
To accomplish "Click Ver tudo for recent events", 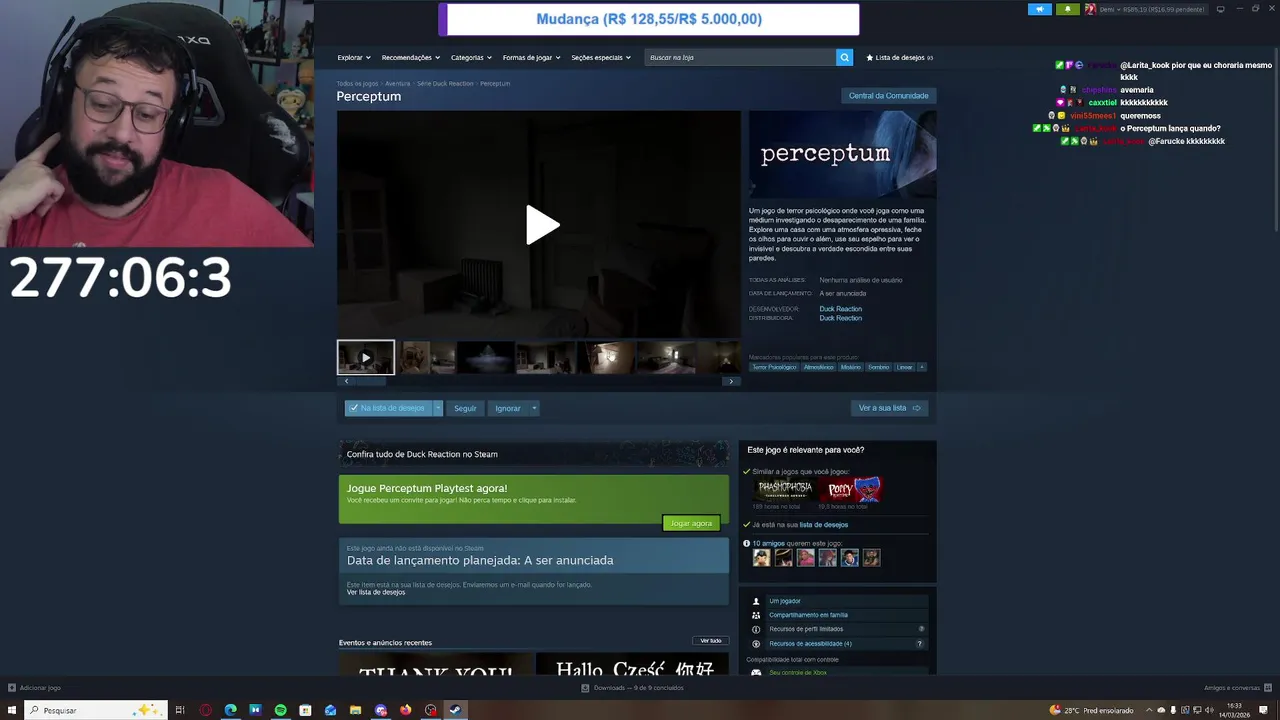I will [x=710, y=641].
